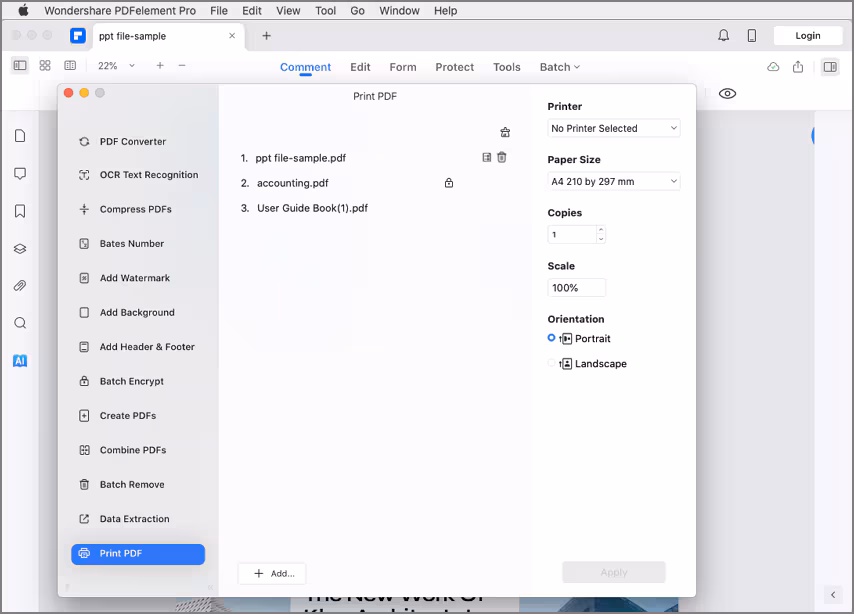Open the Window menu
The width and height of the screenshot is (854, 614).
click(399, 10)
